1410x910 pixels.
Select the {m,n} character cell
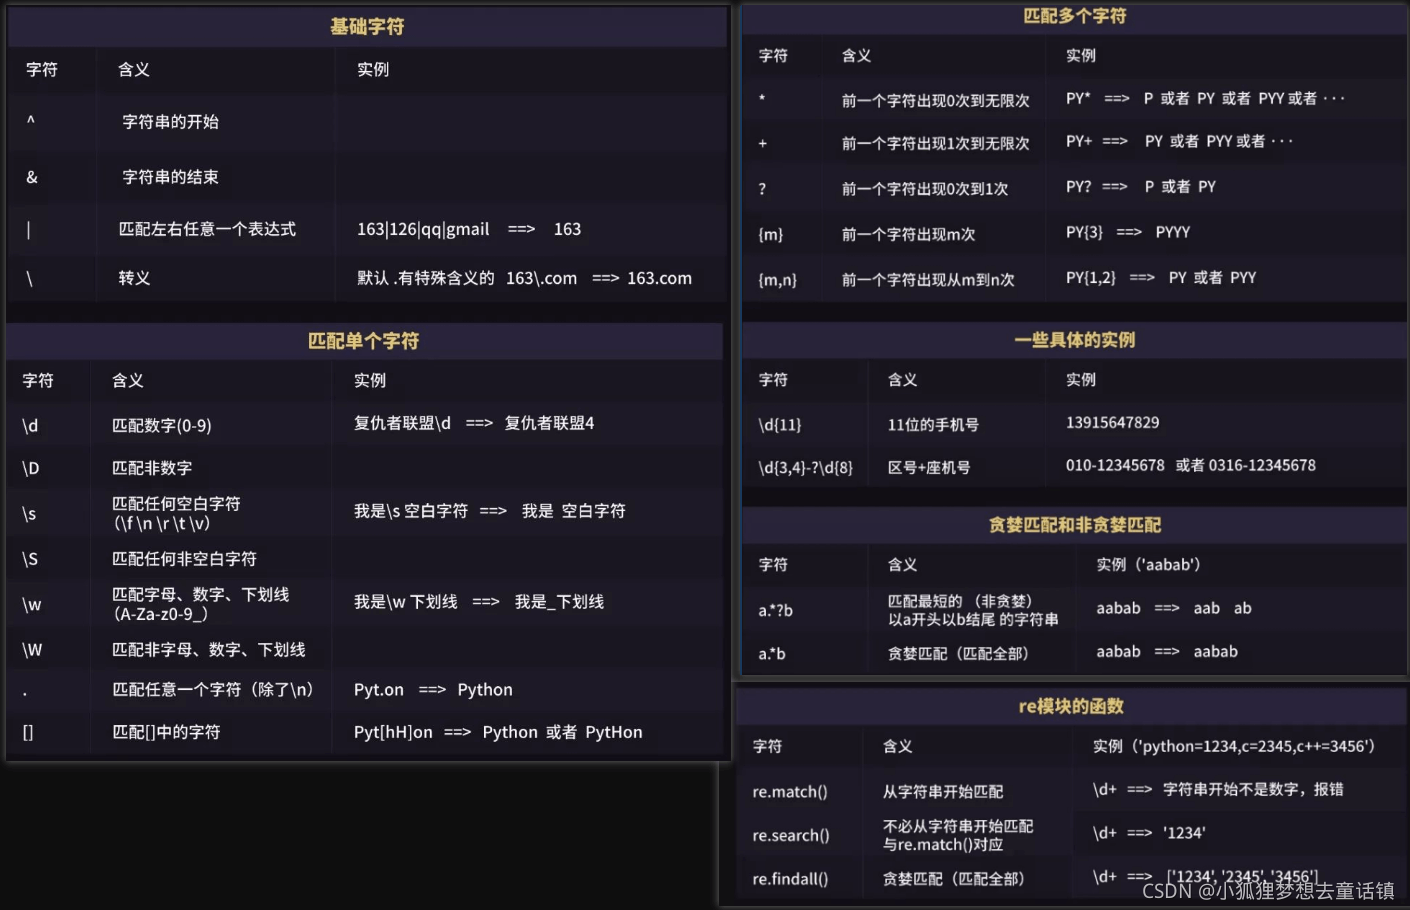[778, 280]
